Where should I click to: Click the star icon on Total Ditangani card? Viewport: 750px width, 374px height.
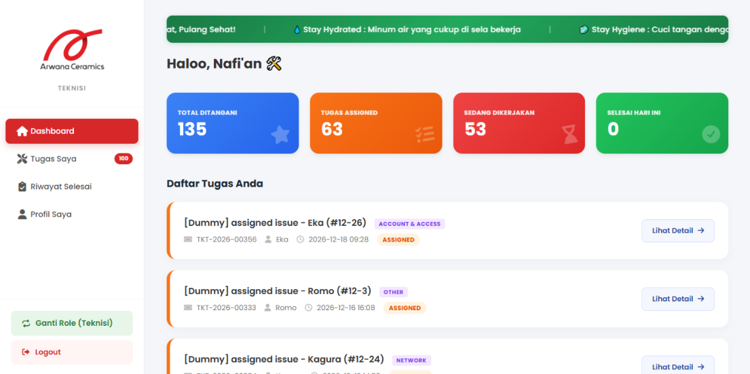point(280,135)
